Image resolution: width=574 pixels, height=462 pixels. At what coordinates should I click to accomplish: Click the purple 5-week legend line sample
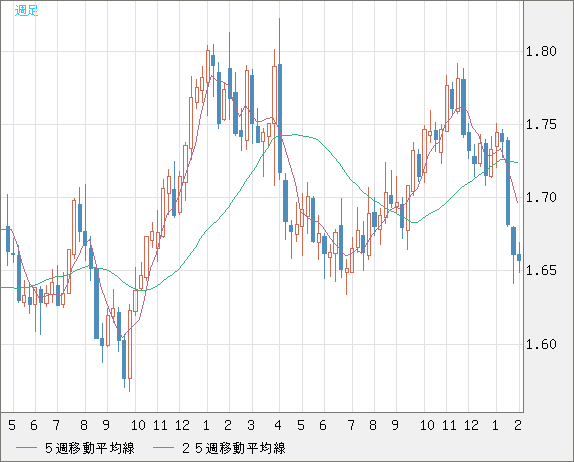(26, 448)
